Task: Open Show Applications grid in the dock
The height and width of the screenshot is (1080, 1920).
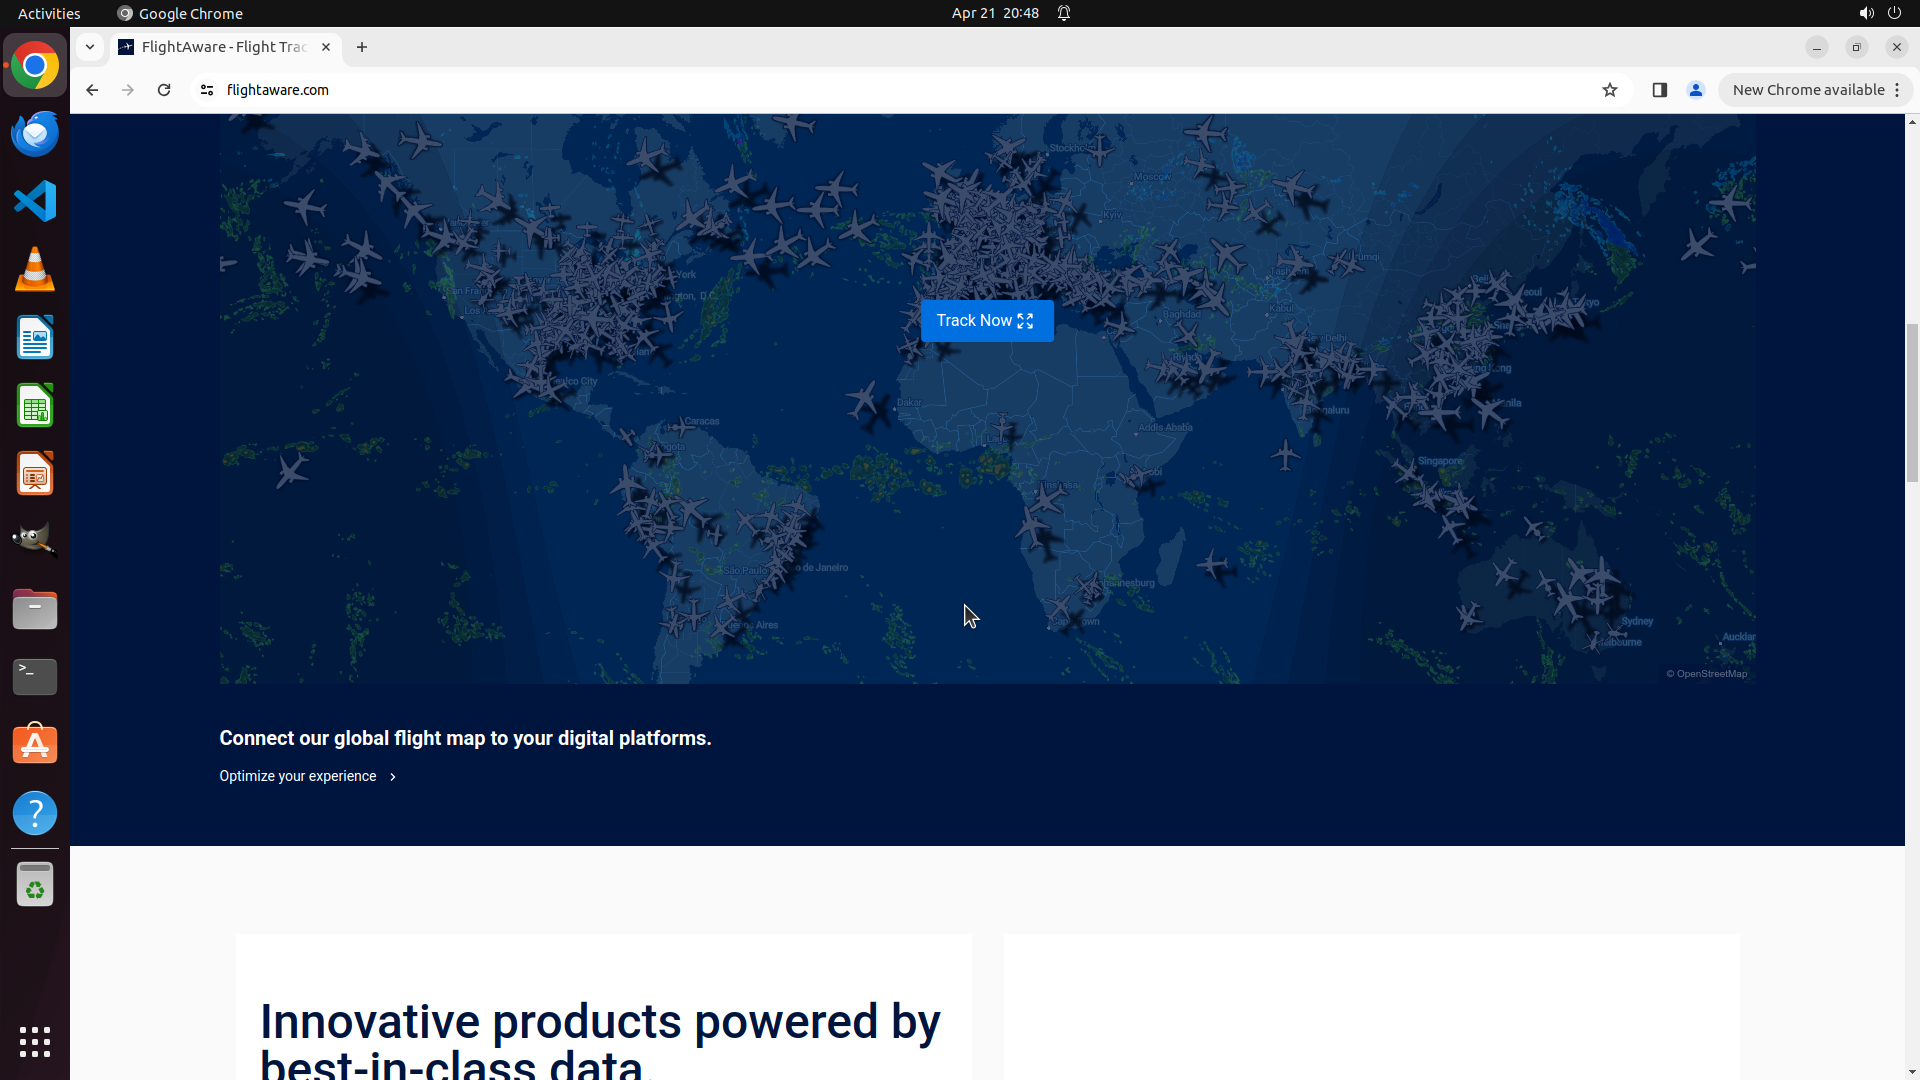Action: click(x=35, y=1041)
